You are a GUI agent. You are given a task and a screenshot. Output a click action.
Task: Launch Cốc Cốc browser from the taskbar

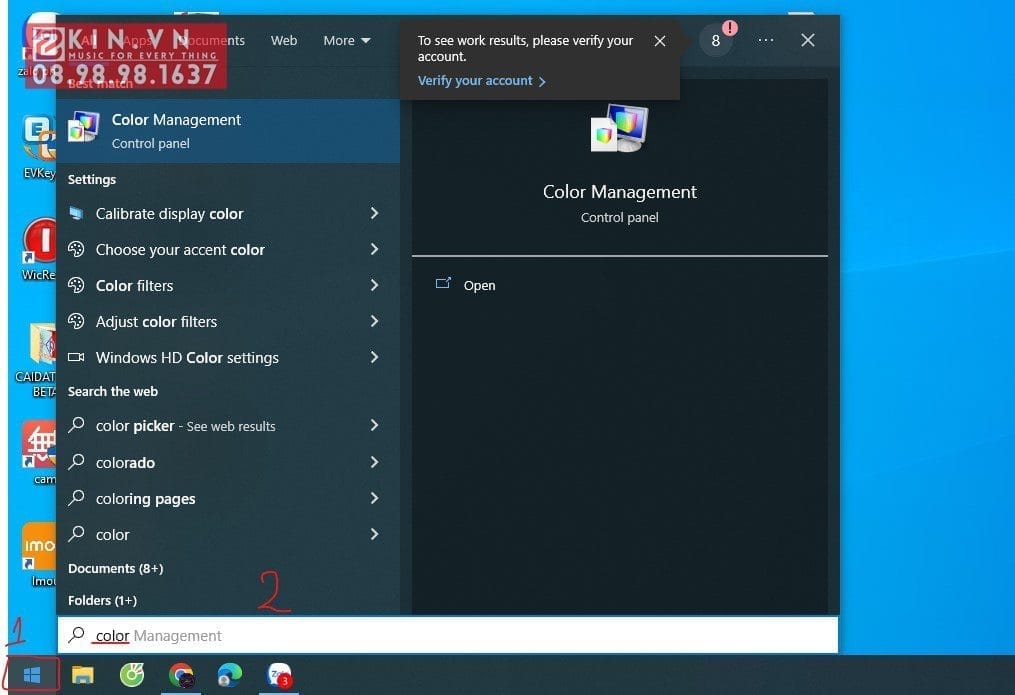point(133,675)
